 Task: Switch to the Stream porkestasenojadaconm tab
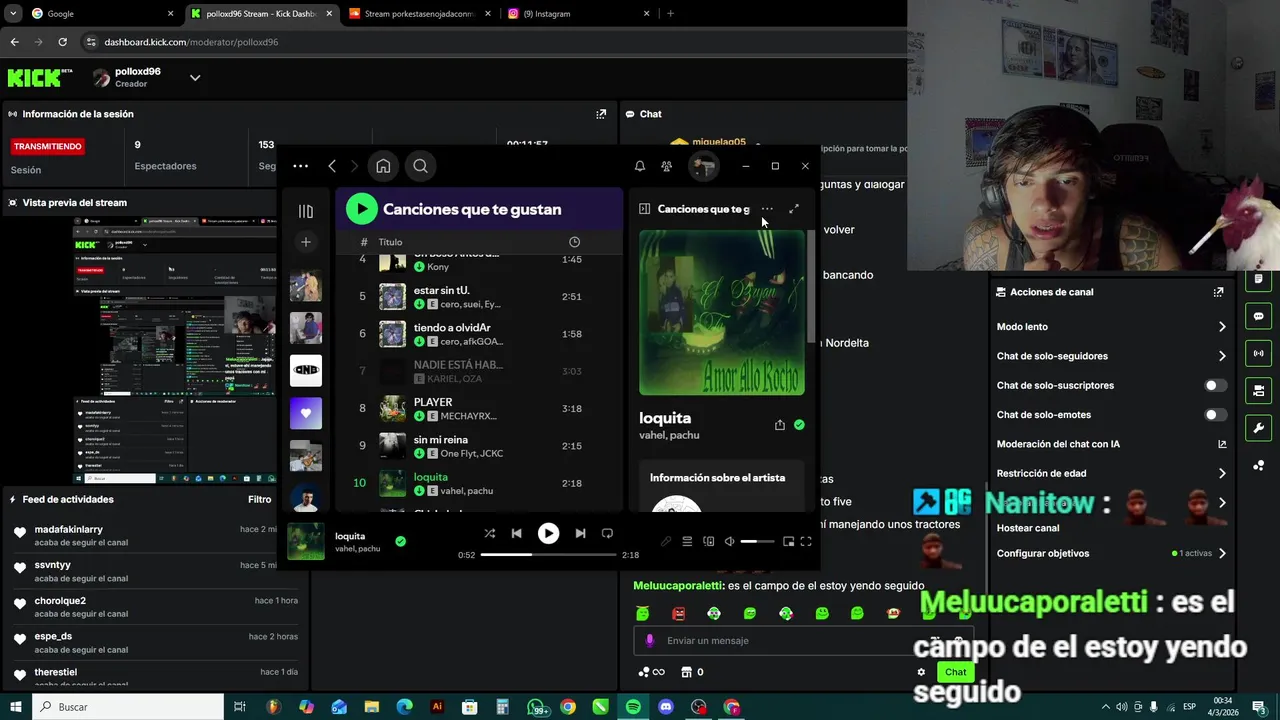418,14
